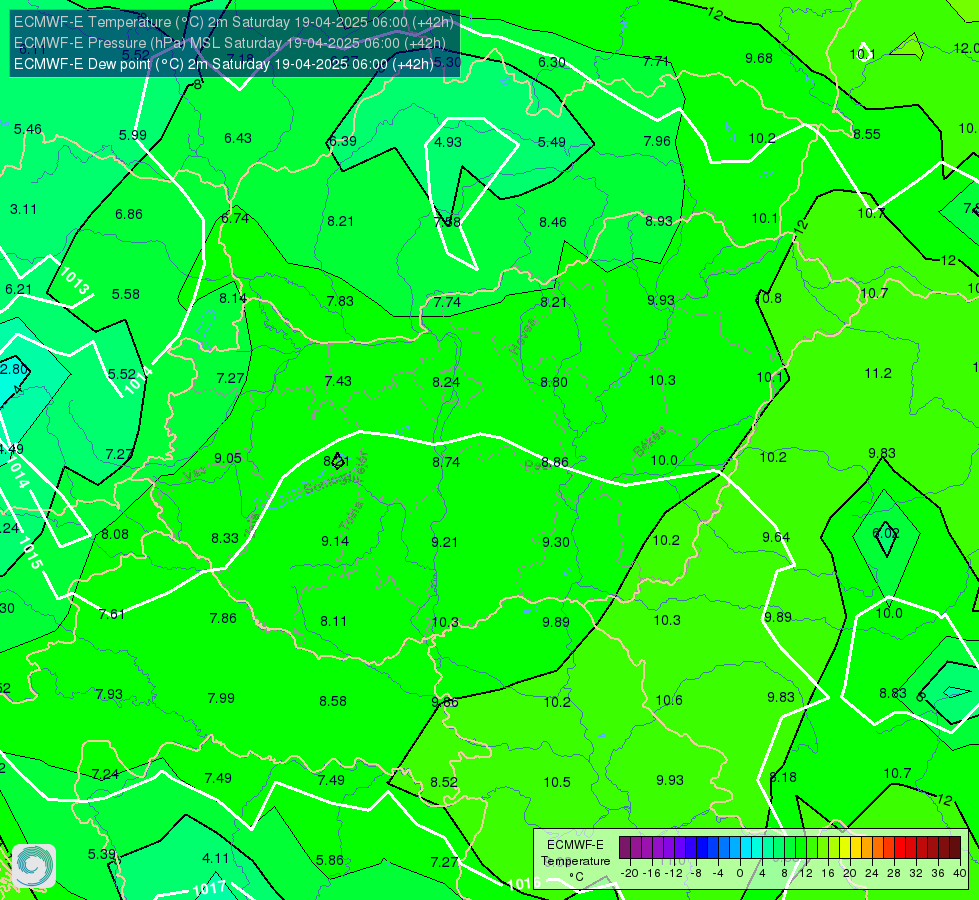Image resolution: width=979 pixels, height=900 pixels.
Task: Click the map value '8.18'
Action: [x=783, y=778]
